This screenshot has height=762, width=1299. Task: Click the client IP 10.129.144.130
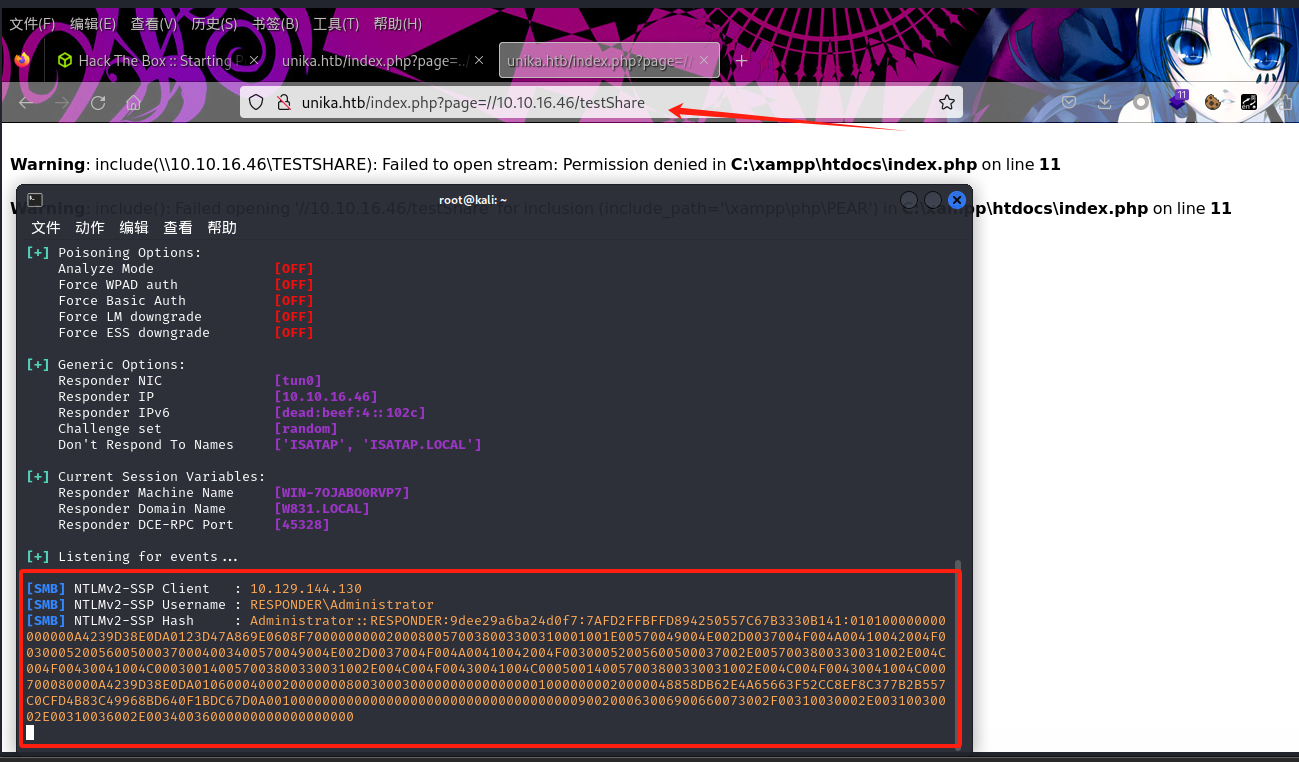(306, 589)
